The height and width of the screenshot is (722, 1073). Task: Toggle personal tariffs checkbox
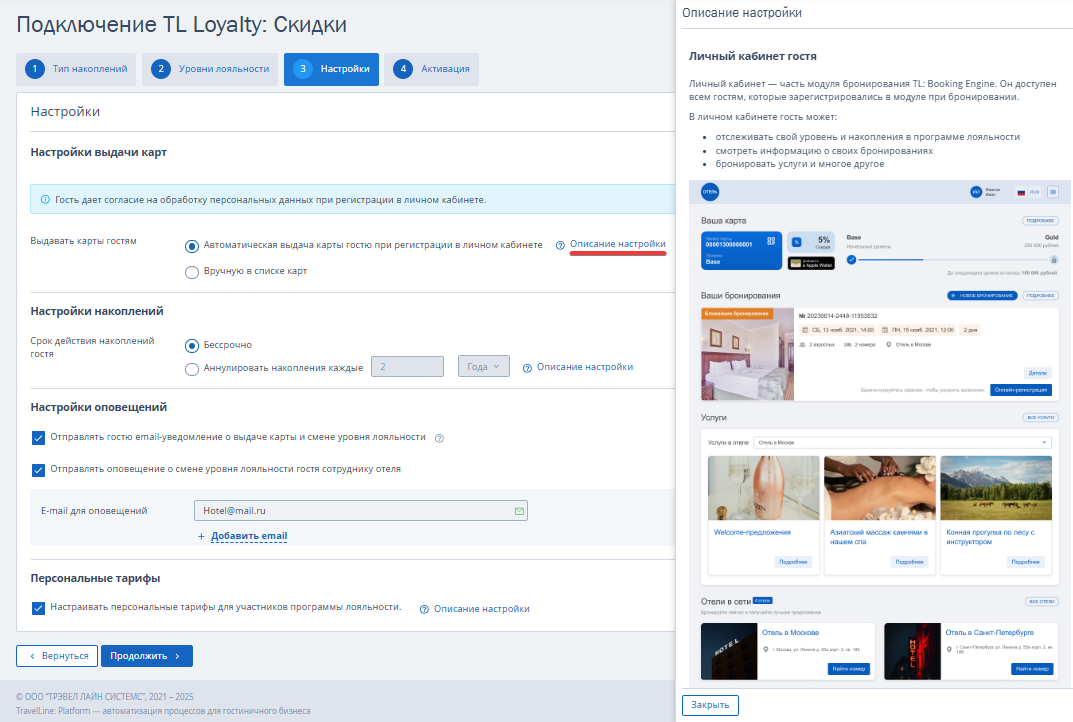click(38, 608)
